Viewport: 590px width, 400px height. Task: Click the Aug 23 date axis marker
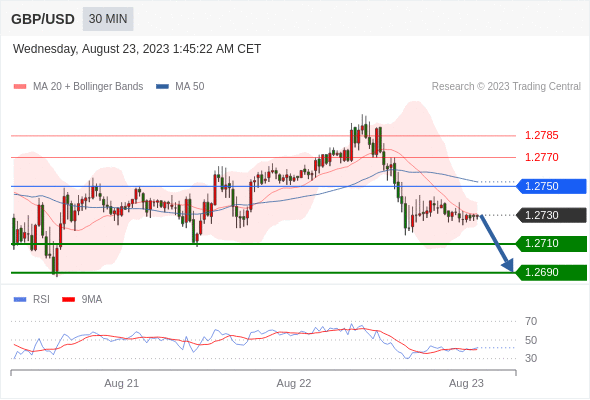click(x=466, y=383)
